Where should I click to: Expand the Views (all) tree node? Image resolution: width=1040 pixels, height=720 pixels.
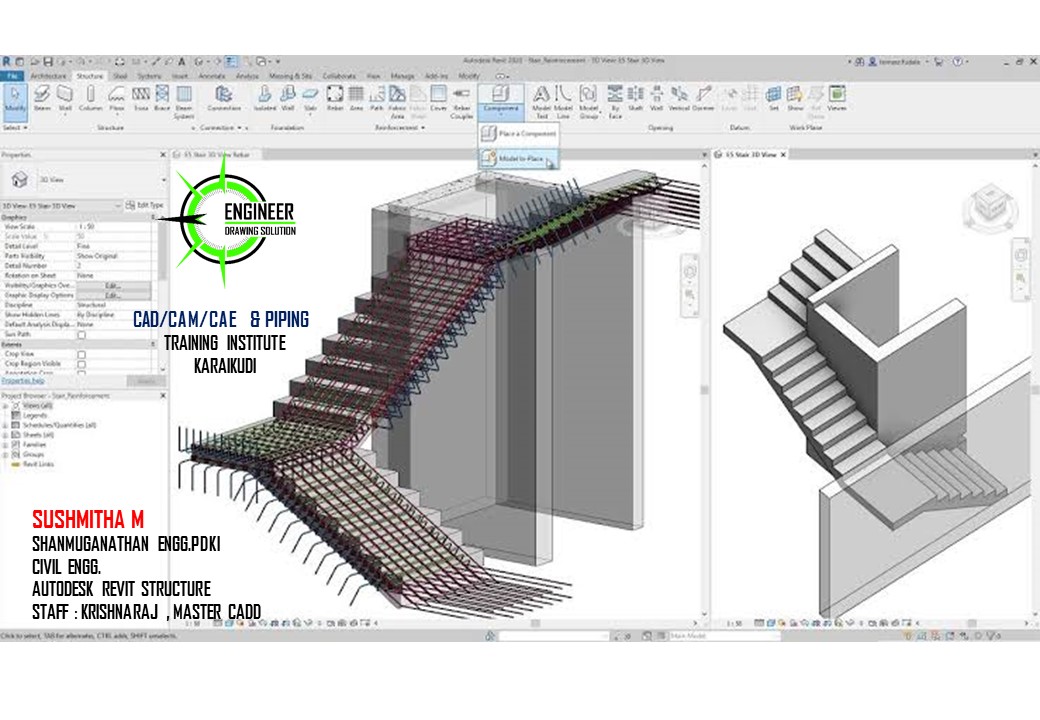tap(5, 406)
